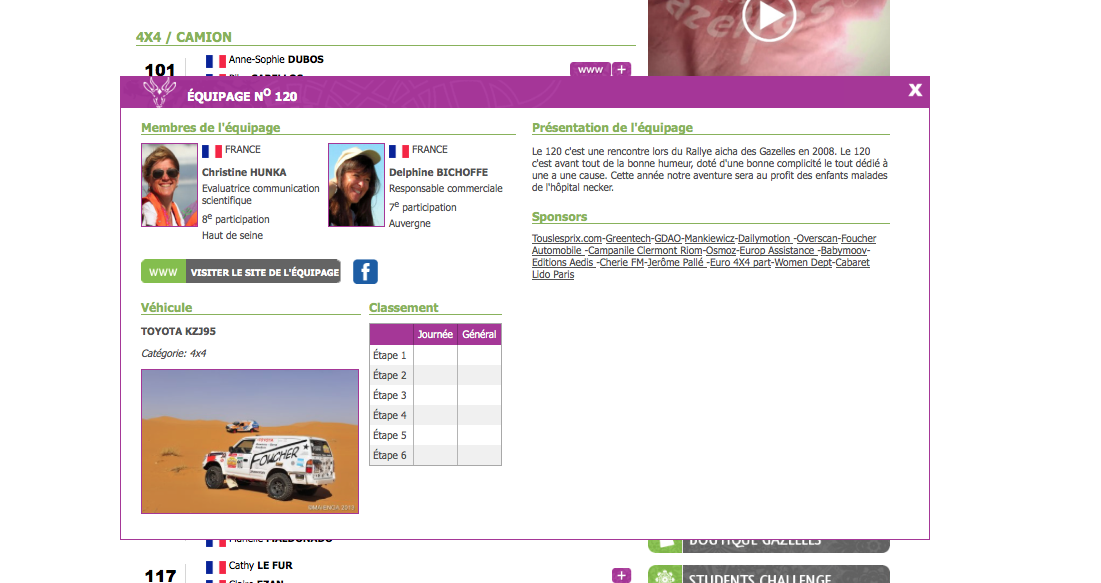Open the team's Facebook page icon
The width and height of the screenshot is (1101, 583).
coord(365,272)
